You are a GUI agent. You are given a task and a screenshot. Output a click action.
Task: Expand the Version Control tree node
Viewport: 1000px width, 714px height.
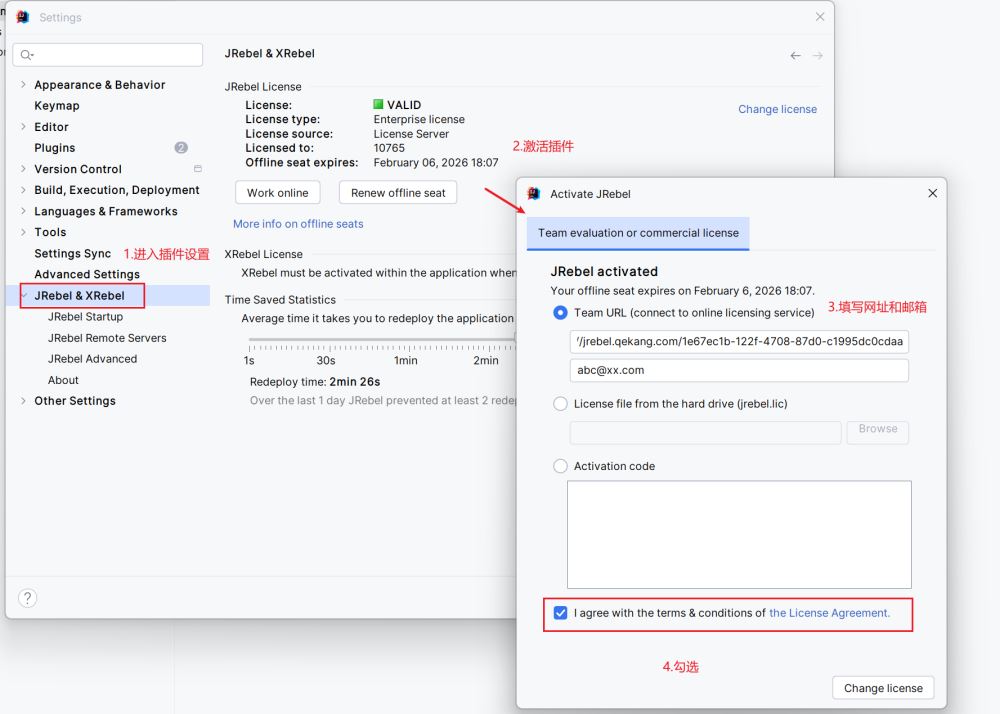[24, 168]
